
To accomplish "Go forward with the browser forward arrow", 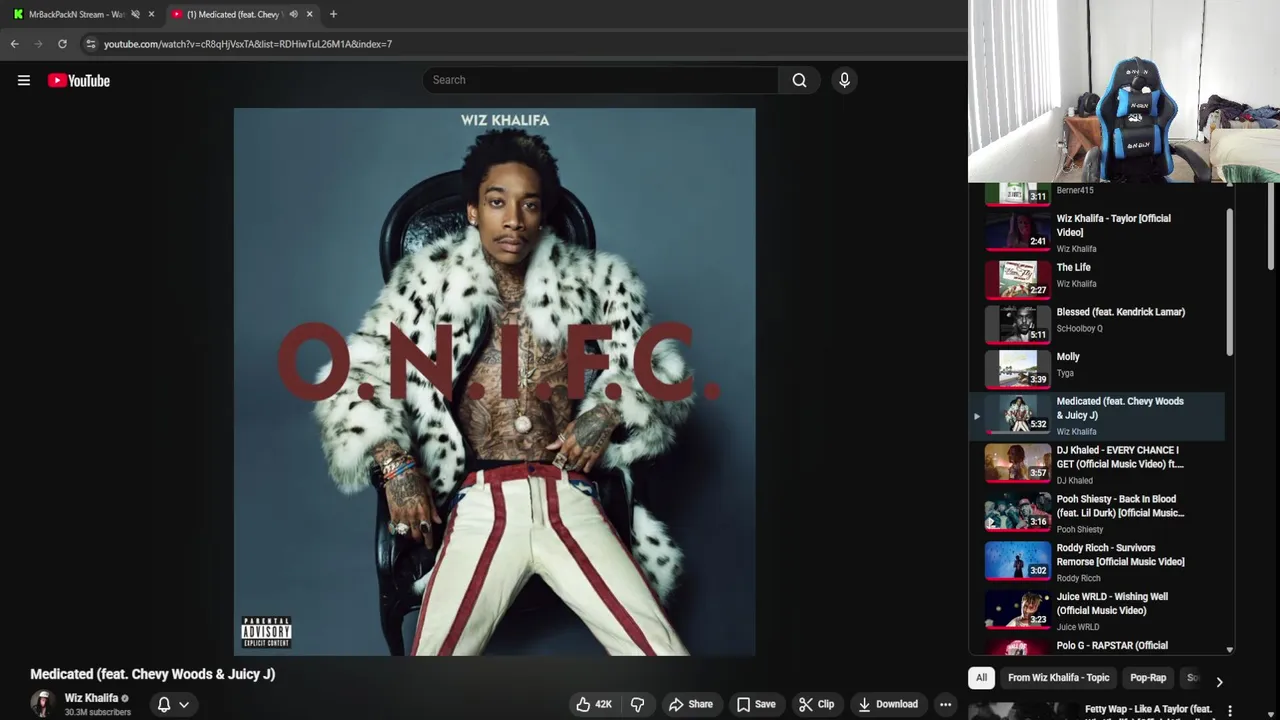I will (x=38, y=44).
